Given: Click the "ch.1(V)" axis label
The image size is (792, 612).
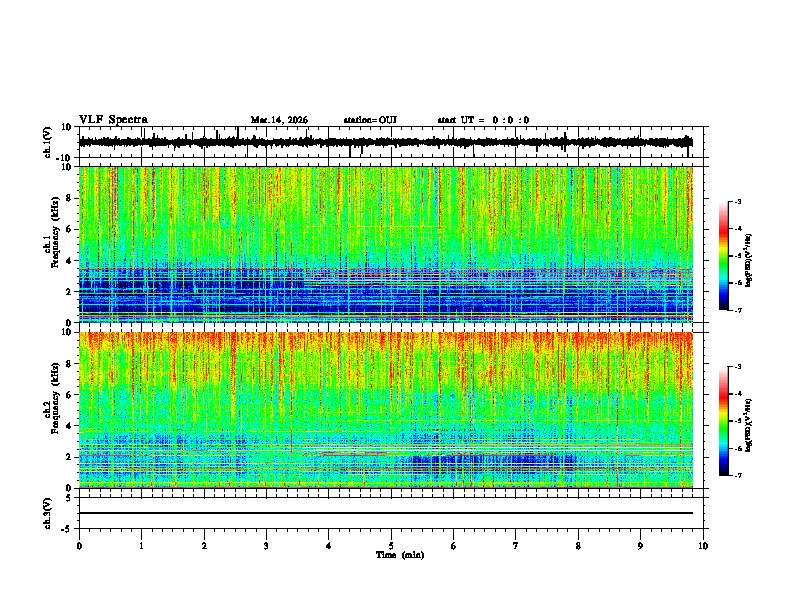Looking at the screenshot, I should pos(48,142).
